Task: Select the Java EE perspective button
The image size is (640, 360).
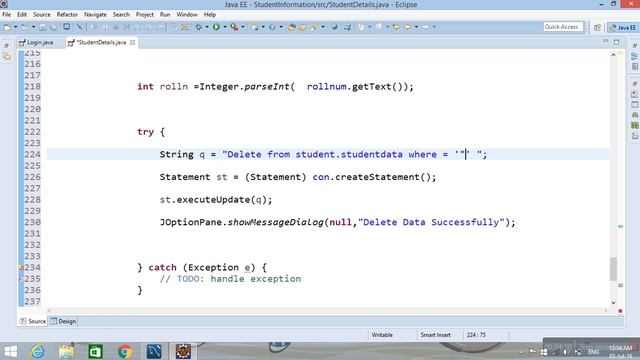Action: tap(622, 27)
